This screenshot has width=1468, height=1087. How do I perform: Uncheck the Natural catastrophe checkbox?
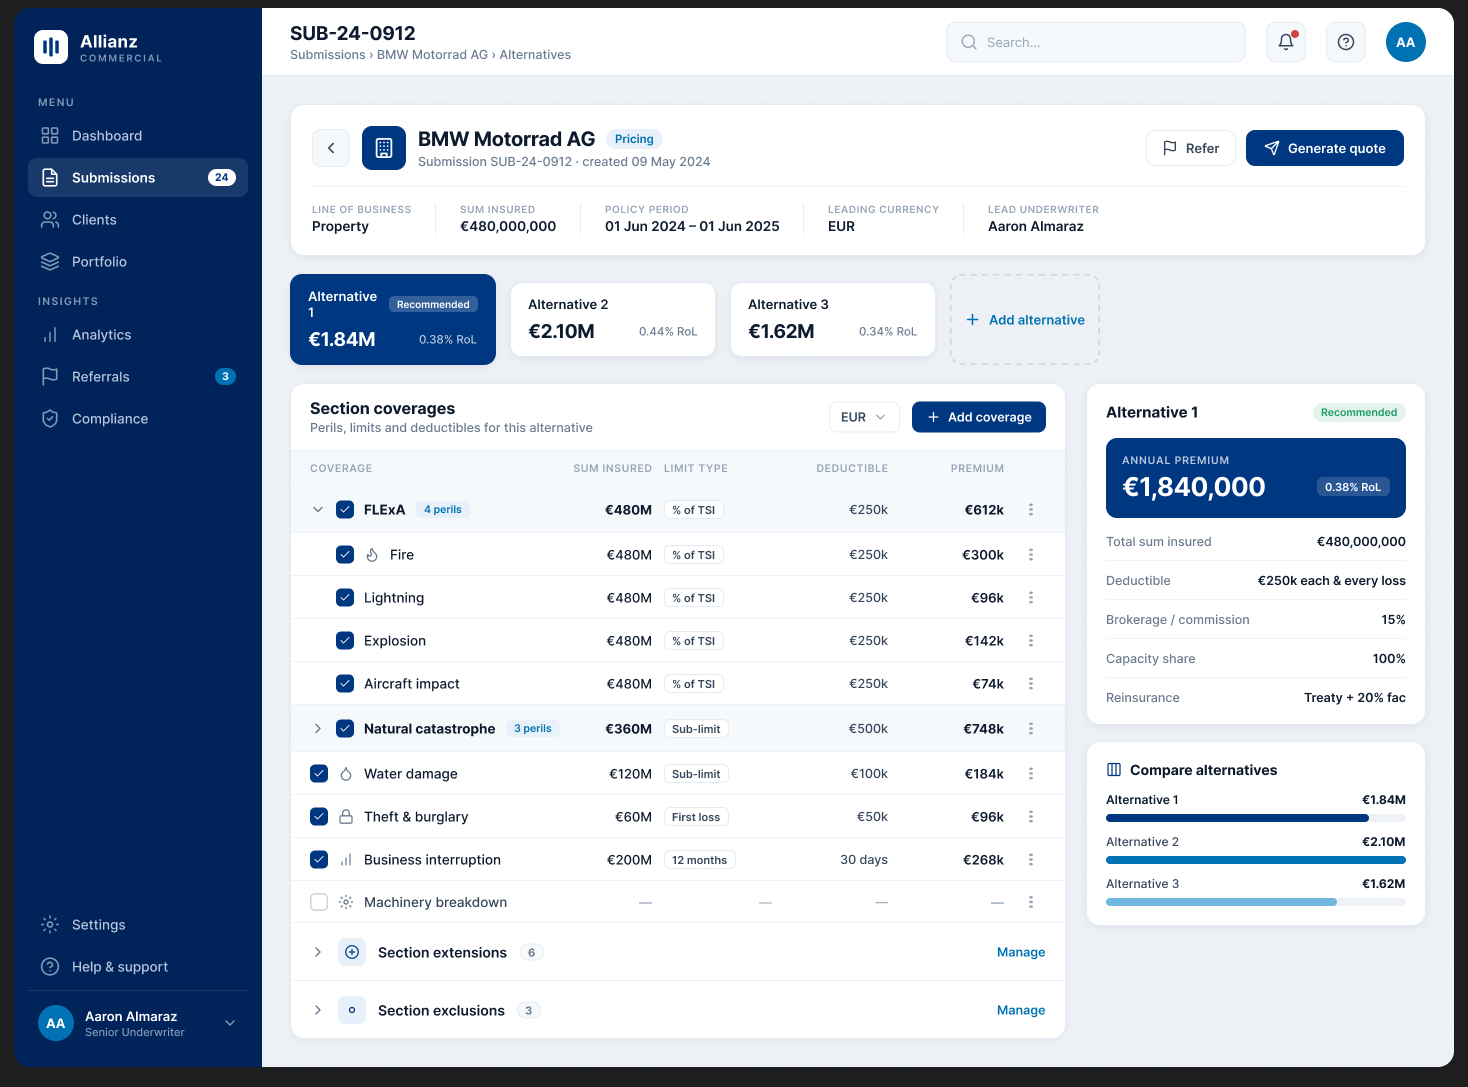[x=345, y=729]
